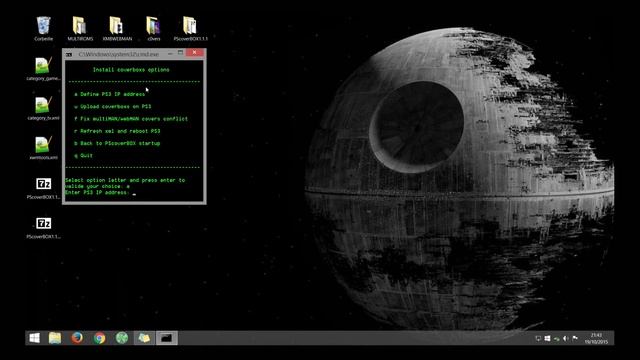The width and height of the screenshot is (640, 360).
Task: Click the 'Back to PScoverBOX startup' line
Action: click(117, 143)
